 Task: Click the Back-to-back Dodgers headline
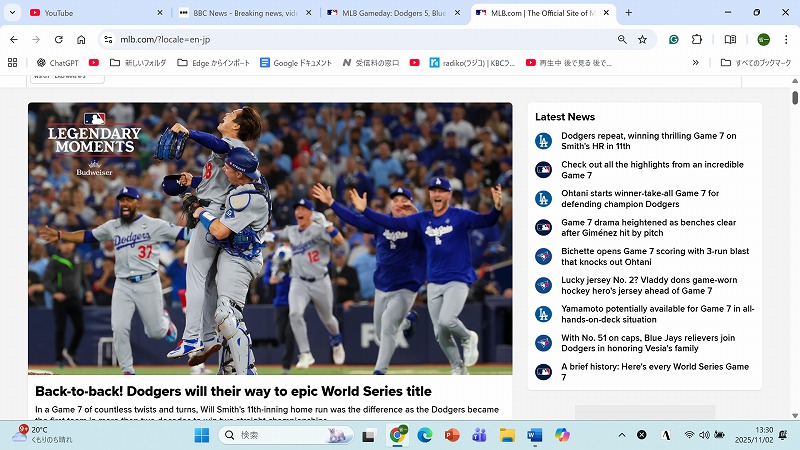pyautogui.click(x=233, y=391)
